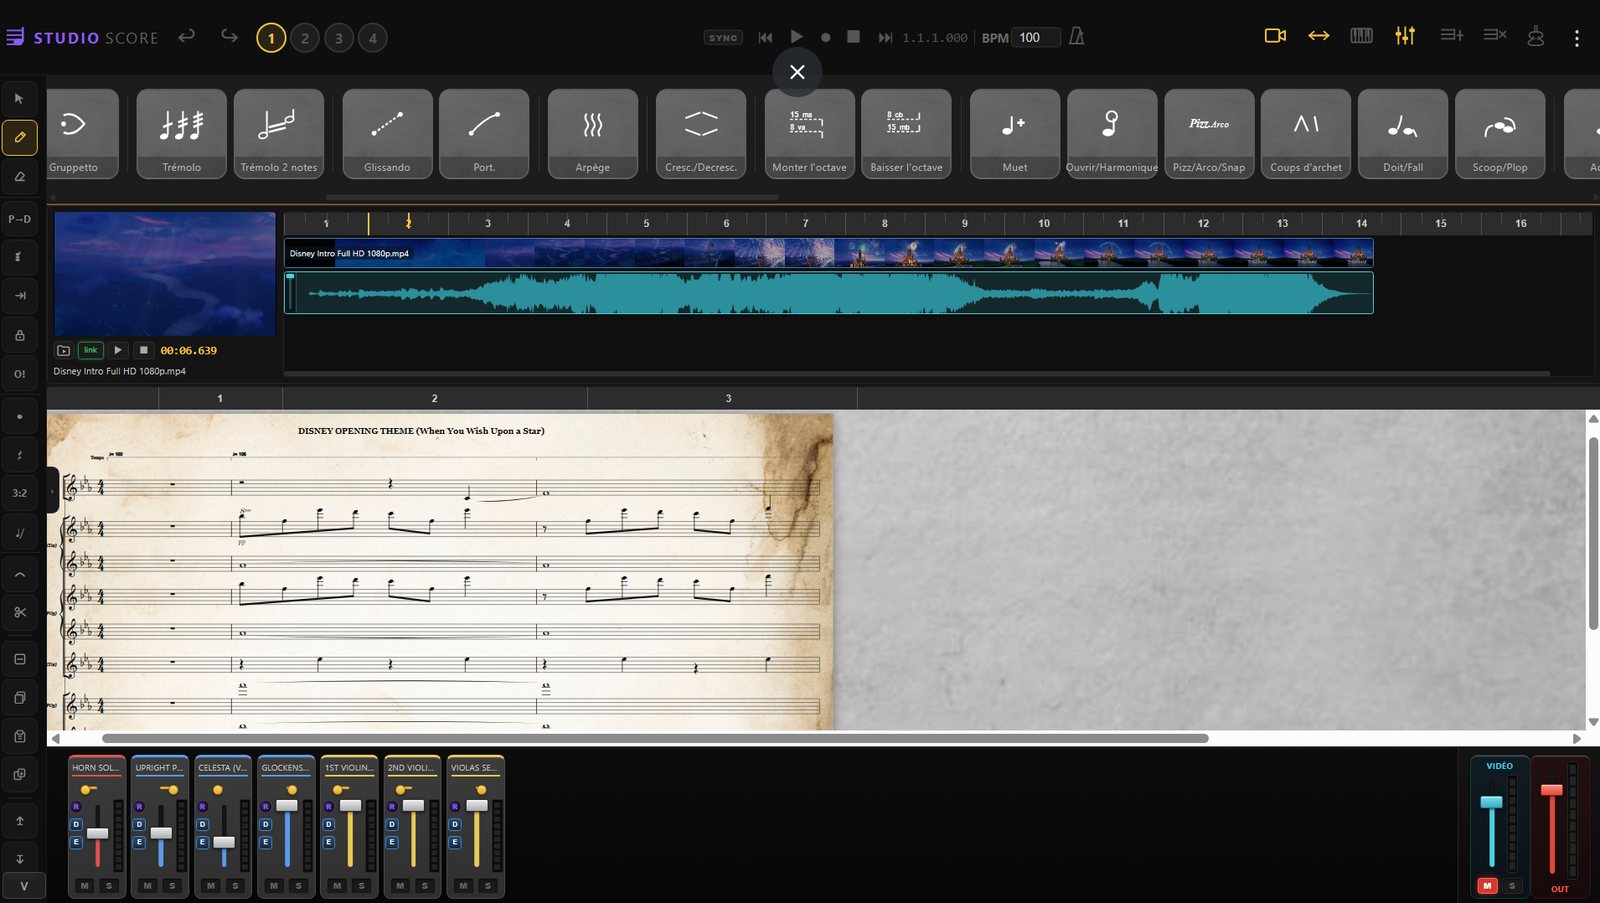This screenshot has width=1600, height=903.
Task: Collapse panel with the V button
Action: [x=23, y=886]
